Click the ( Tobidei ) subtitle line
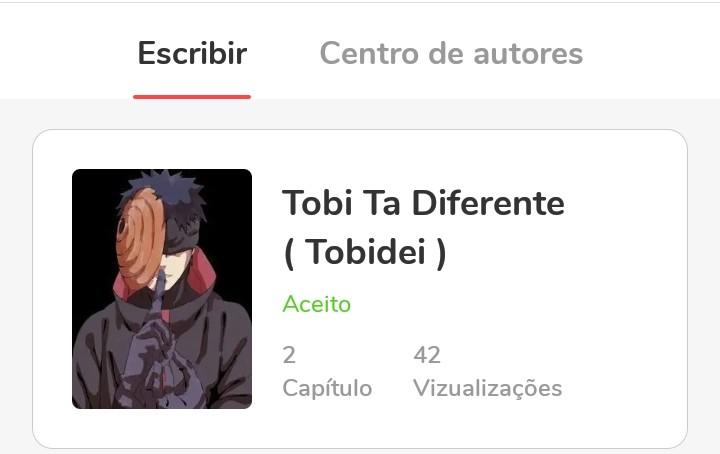Image resolution: width=720 pixels, height=454 pixels. (x=365, y=252)
